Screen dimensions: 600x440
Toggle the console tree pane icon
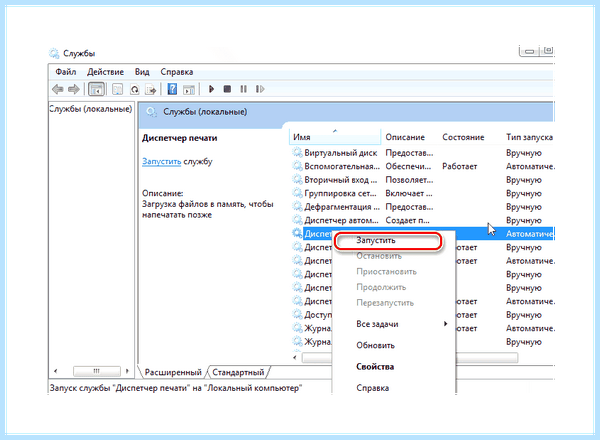click(x=96, y=90)
